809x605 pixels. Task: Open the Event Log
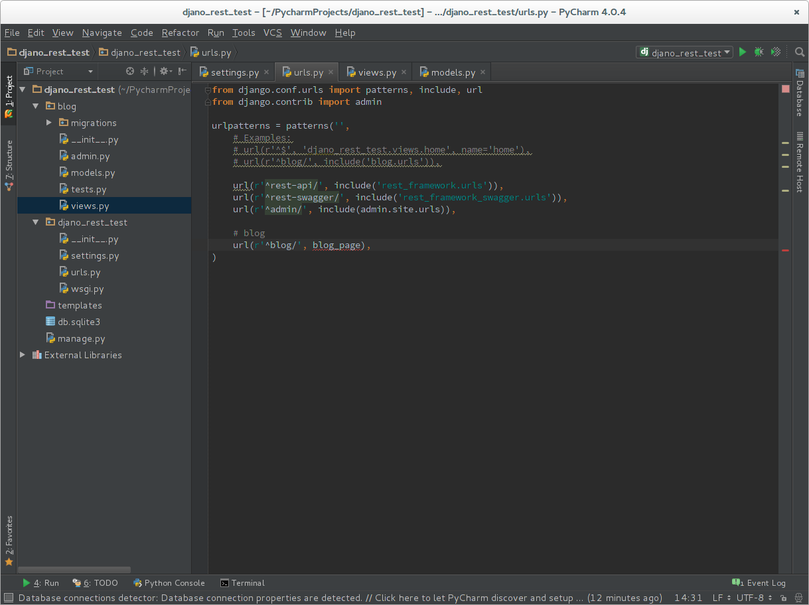pyautogui.click(x=759, y=583)
